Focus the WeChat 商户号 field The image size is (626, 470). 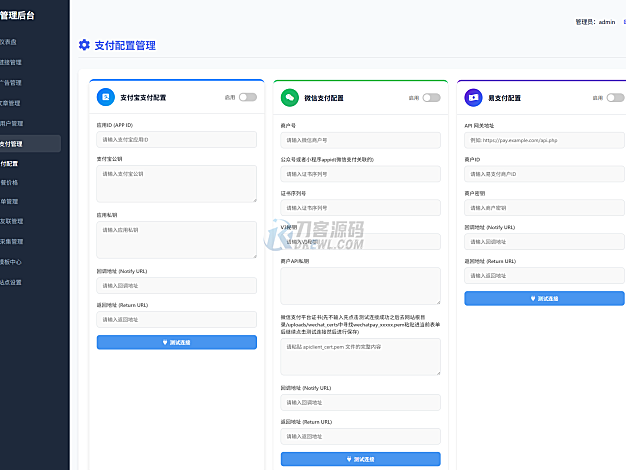point(361,140)
